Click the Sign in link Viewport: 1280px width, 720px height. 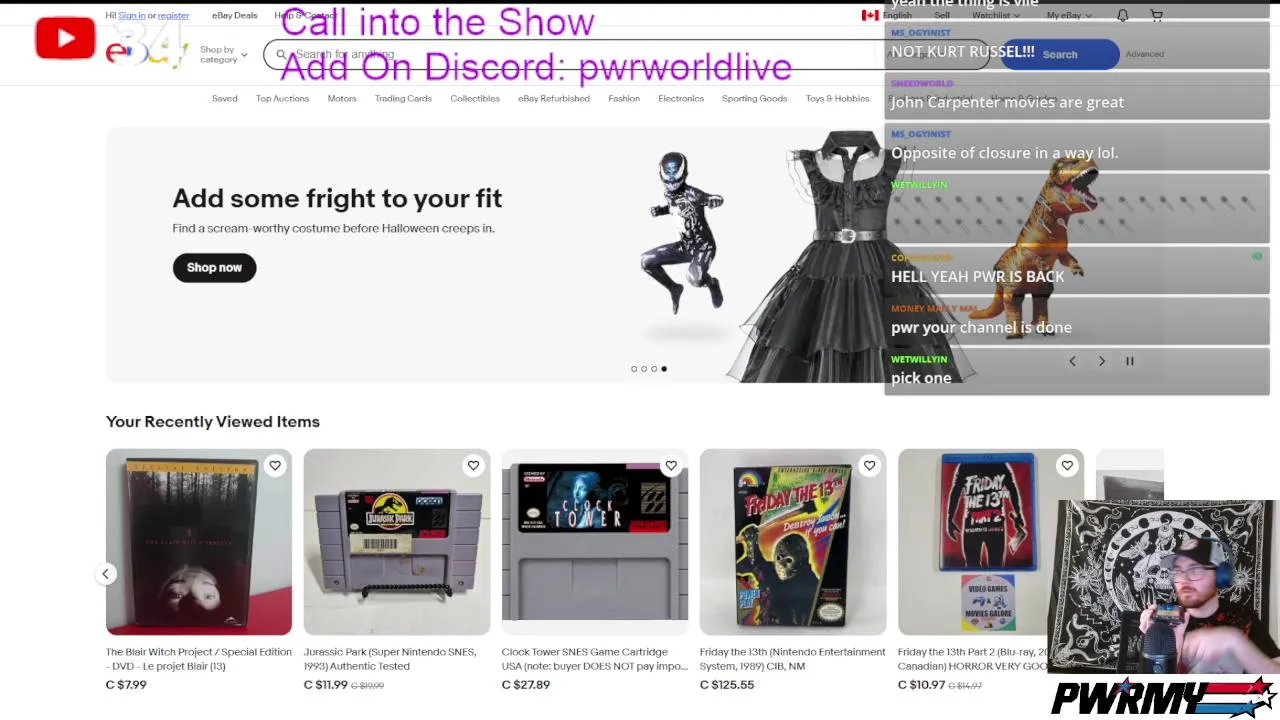132,15
